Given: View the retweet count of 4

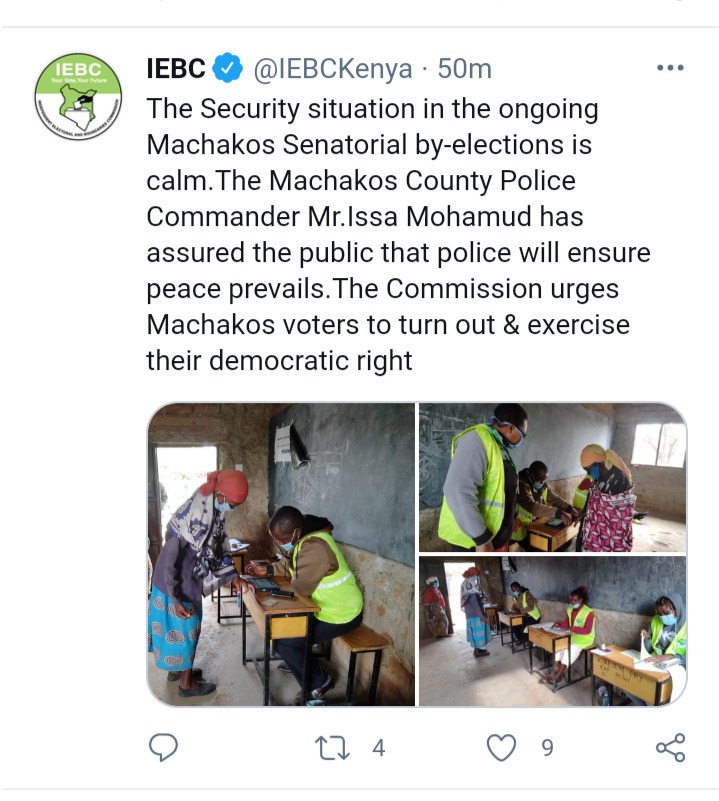Looking at the screenshot, I should point(378,748).
